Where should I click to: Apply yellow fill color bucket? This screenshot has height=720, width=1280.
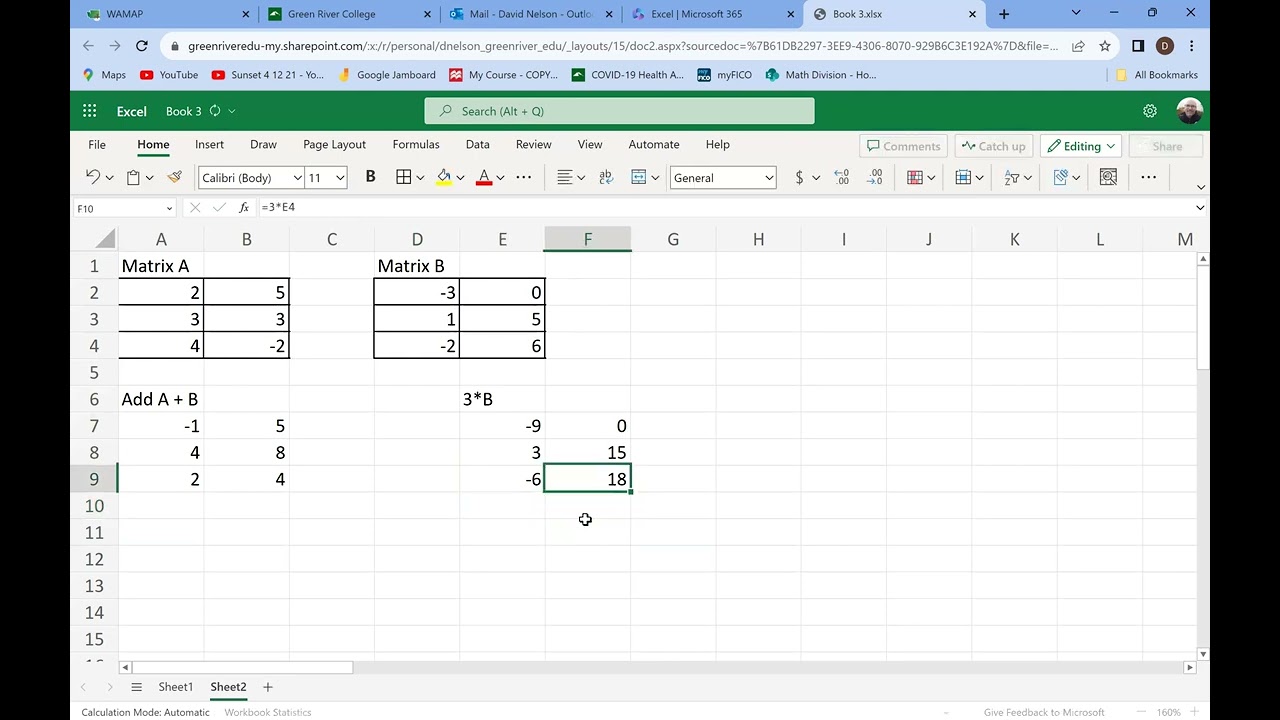[x=444, y=177]
